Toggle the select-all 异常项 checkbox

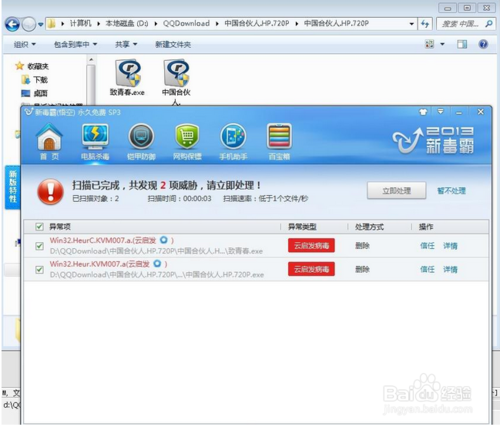tap(39, 227)
